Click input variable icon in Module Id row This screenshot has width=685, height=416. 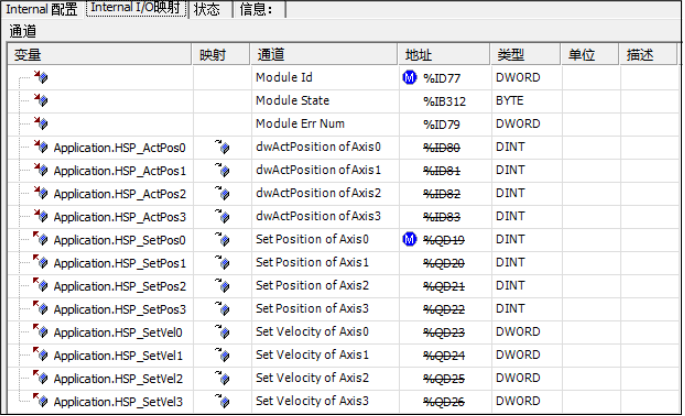tap(41, 77)
